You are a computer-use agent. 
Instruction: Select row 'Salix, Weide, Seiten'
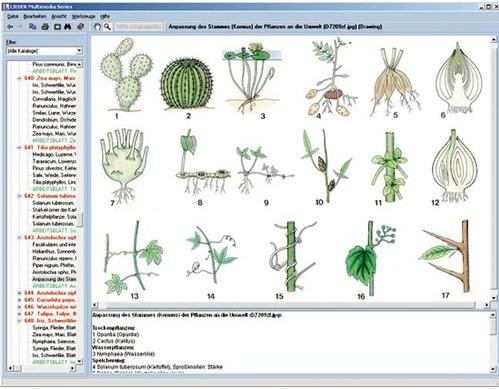(x=54, y=175)
